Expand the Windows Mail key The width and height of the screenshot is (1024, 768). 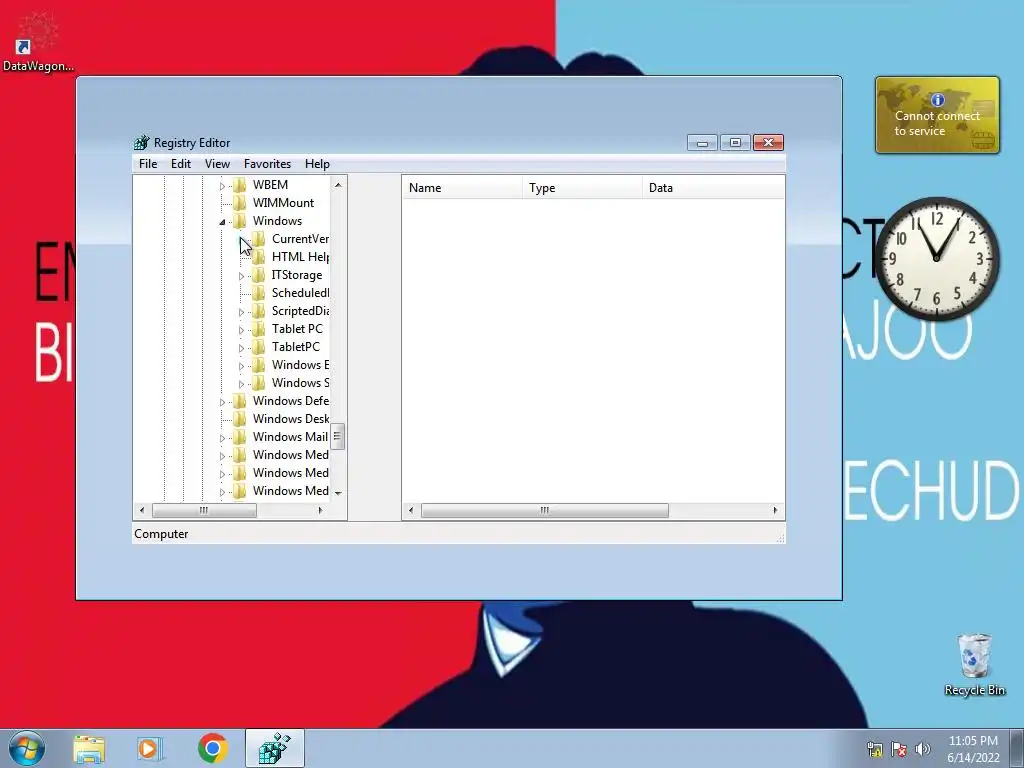tap(222, 438)
